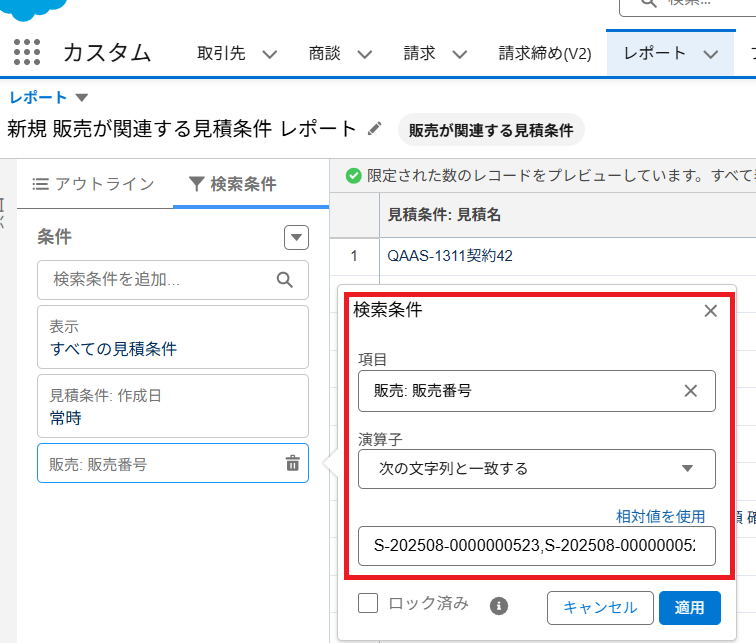756x643 pixels.
Task: Open the 演算子 dropdown 次の文字列と一致する
Action: click(537, 469)
